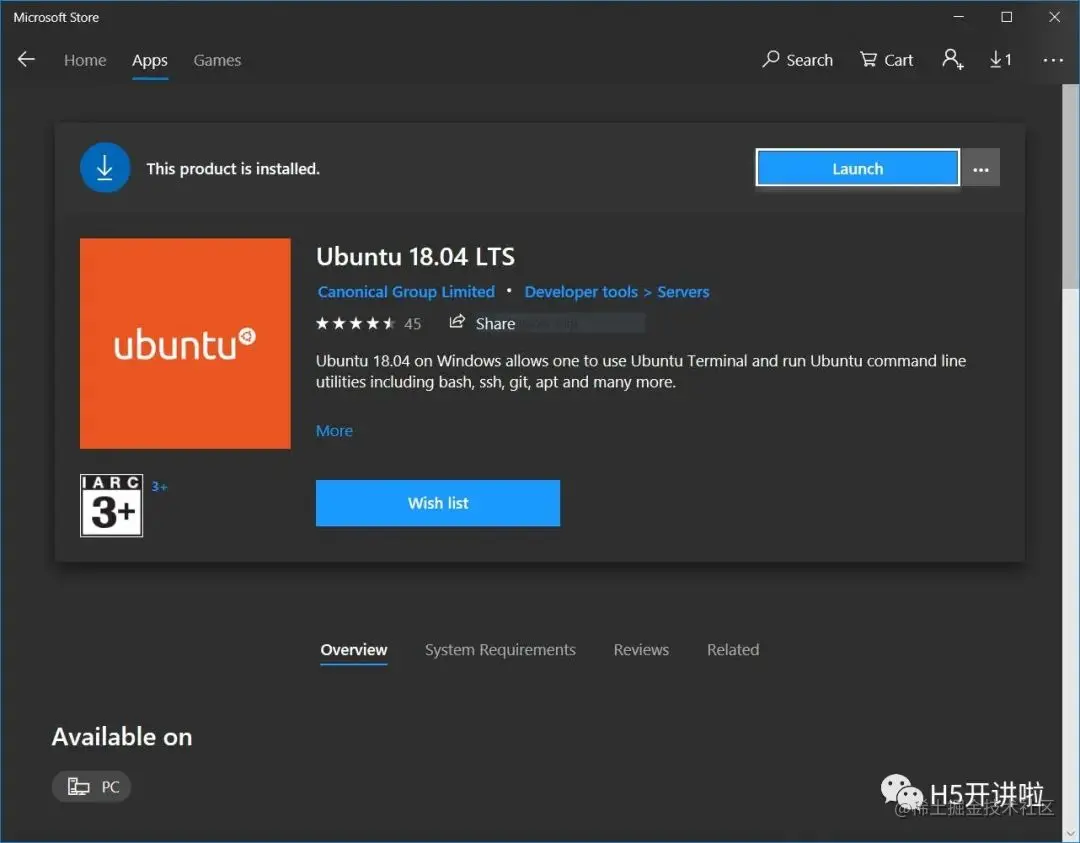This screenshot has height=843, width=1080.
Task: Select the Overview tab
Action: (353, 649)
